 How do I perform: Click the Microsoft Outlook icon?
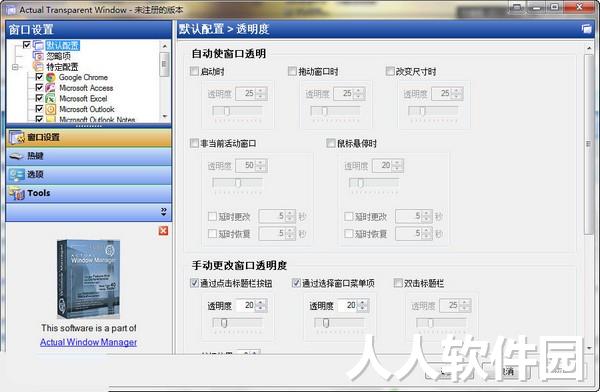point(51,109)
